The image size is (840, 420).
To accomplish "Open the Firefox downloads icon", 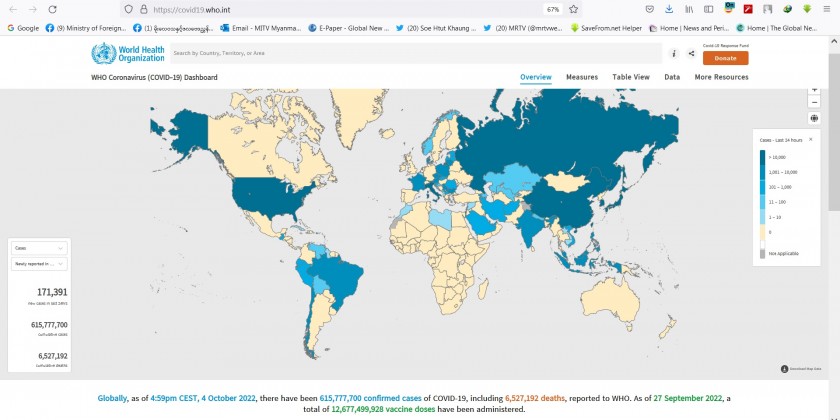I will tap(667, 9).
